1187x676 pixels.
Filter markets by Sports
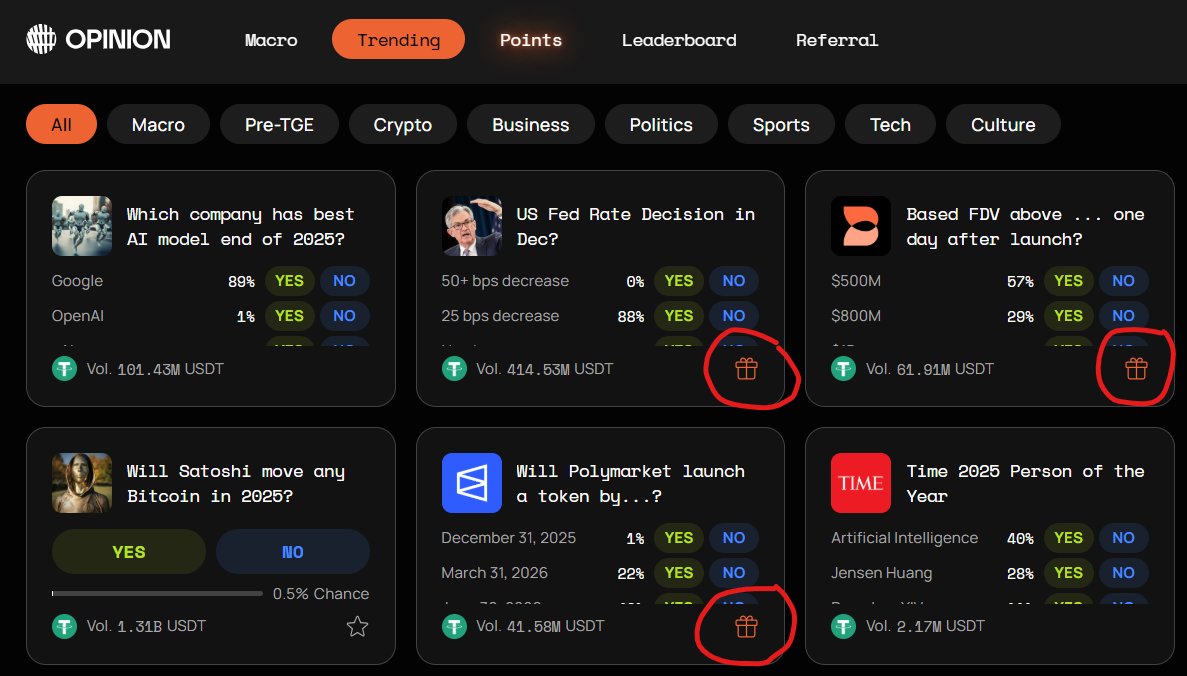point(781,124)
